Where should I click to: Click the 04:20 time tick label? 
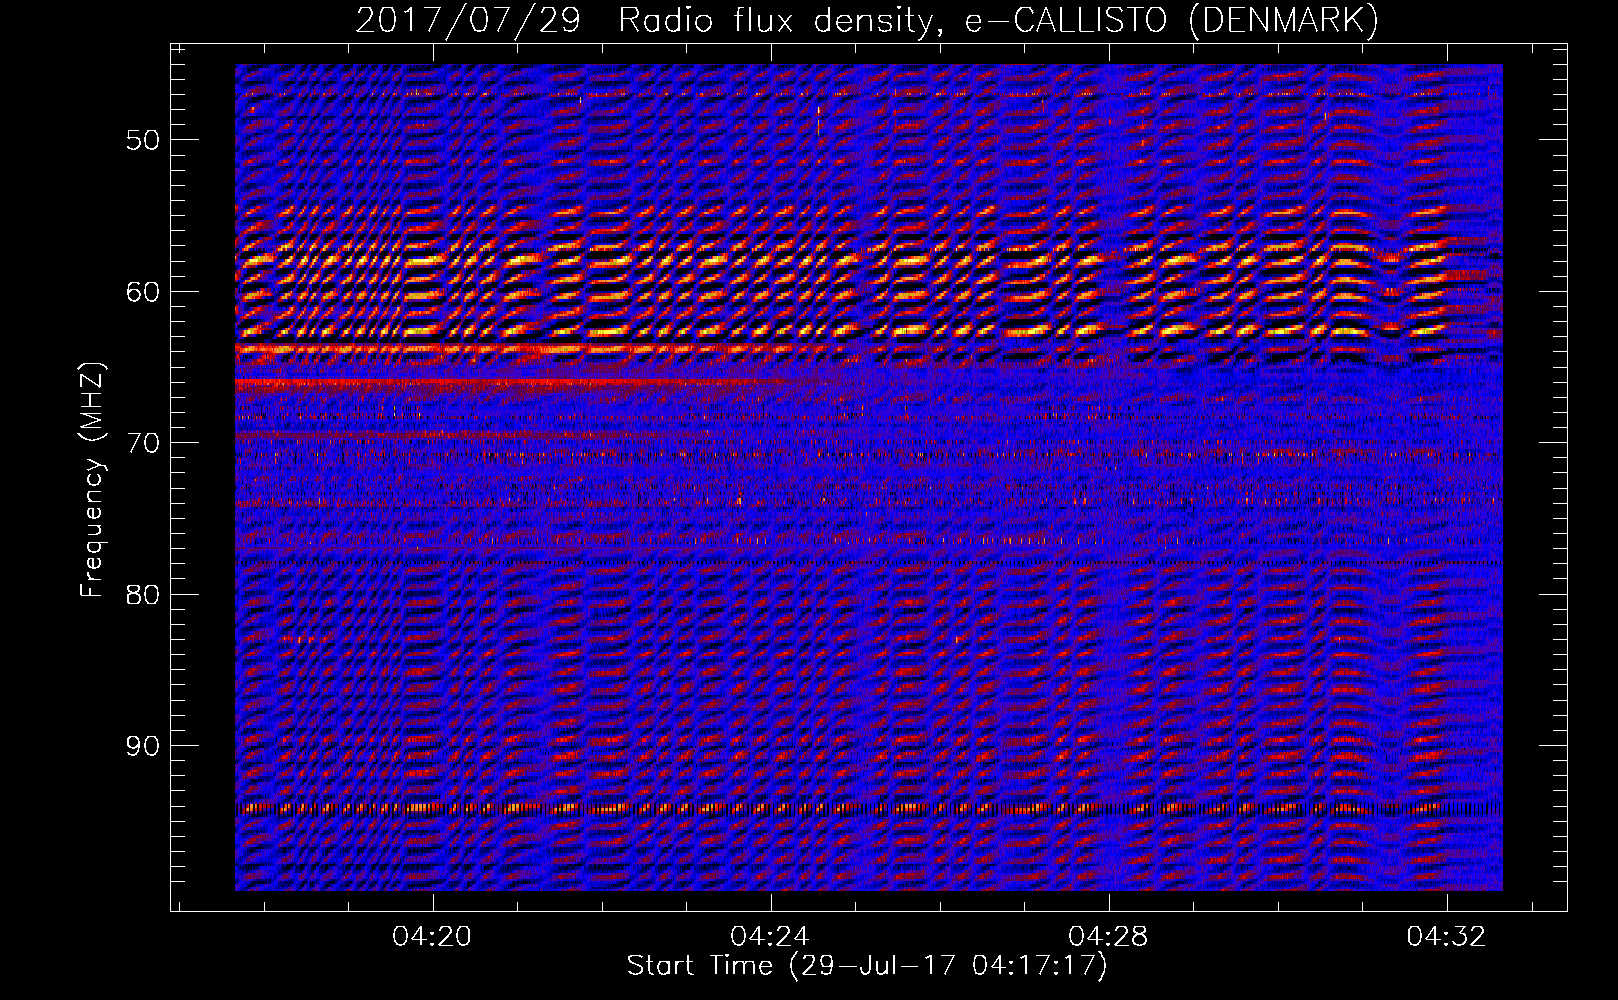432,937
